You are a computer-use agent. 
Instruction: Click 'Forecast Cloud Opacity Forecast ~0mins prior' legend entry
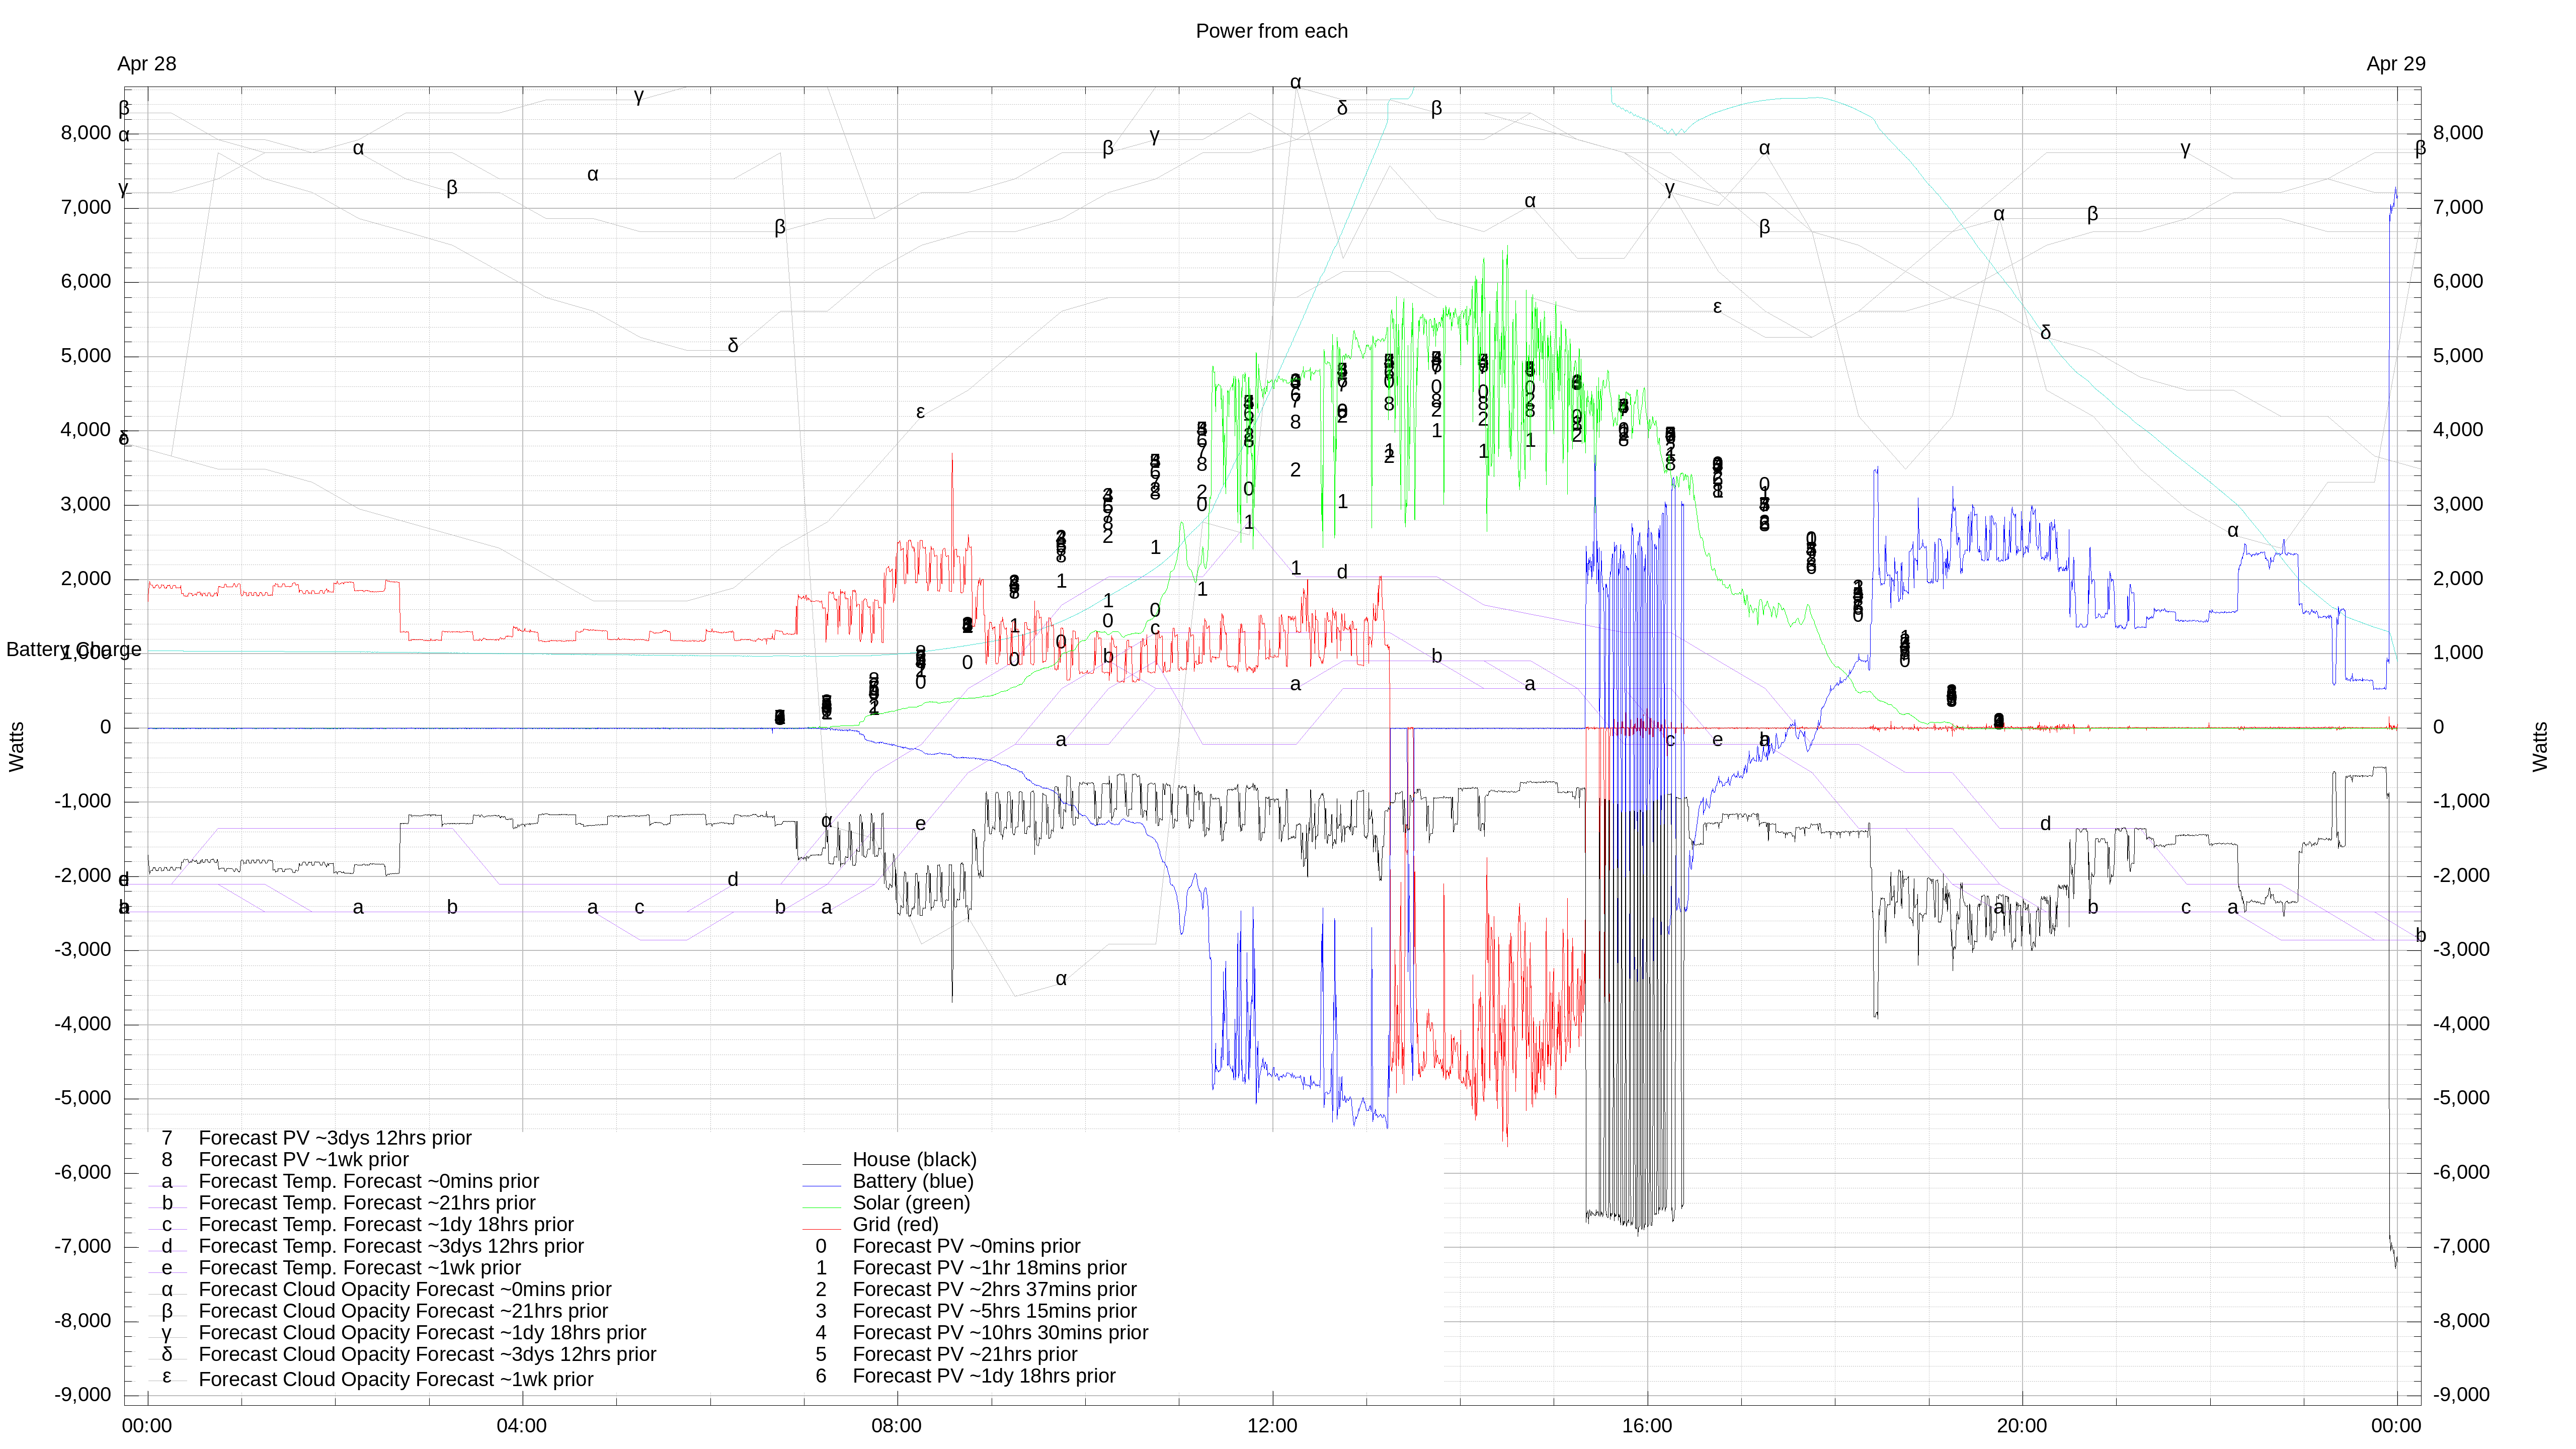[x=405, y=1290]
